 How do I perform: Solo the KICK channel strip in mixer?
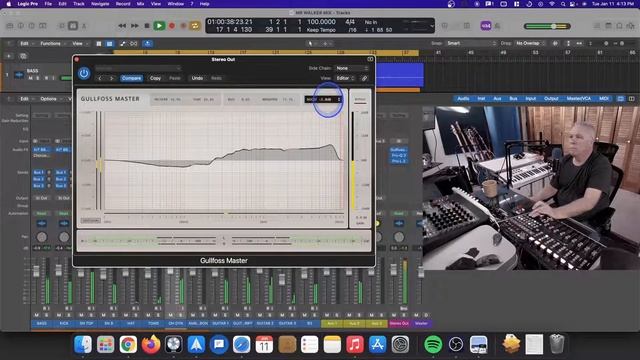(69, 315)
